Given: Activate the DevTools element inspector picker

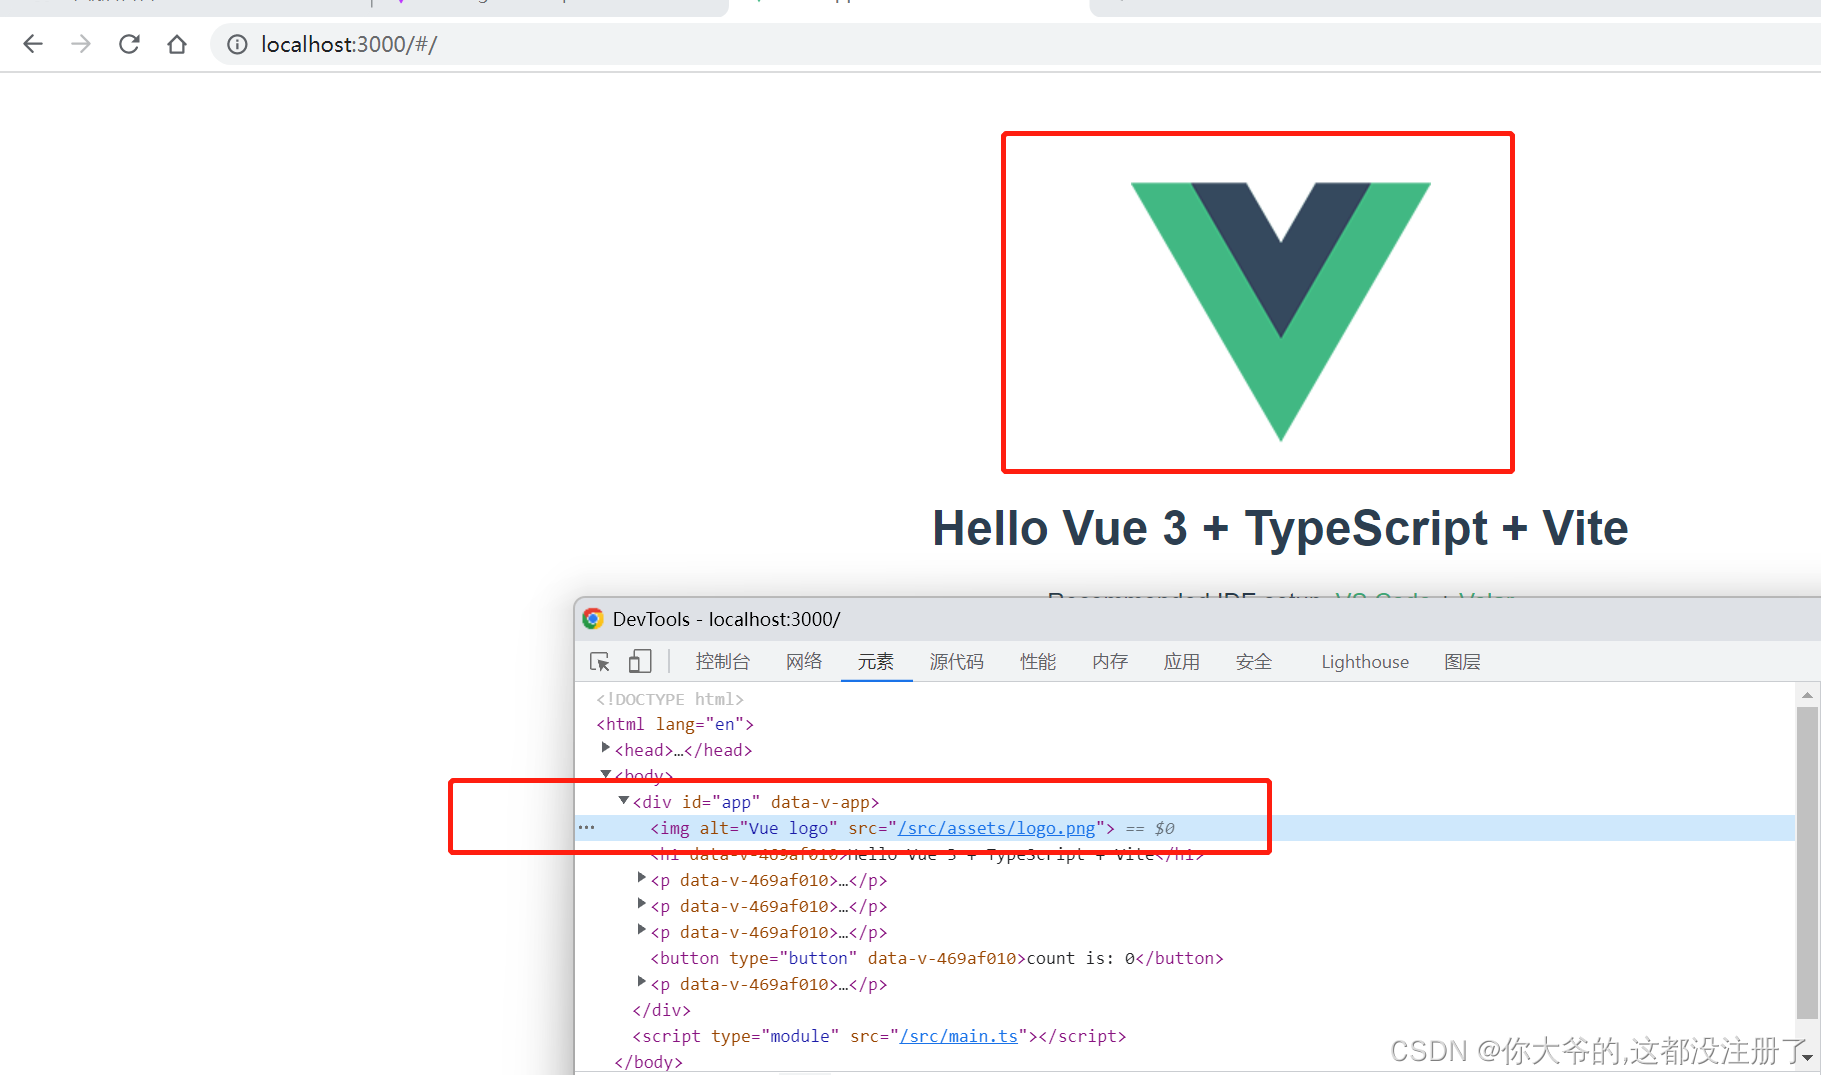Looking at the screenshot, I should (600, 662).
